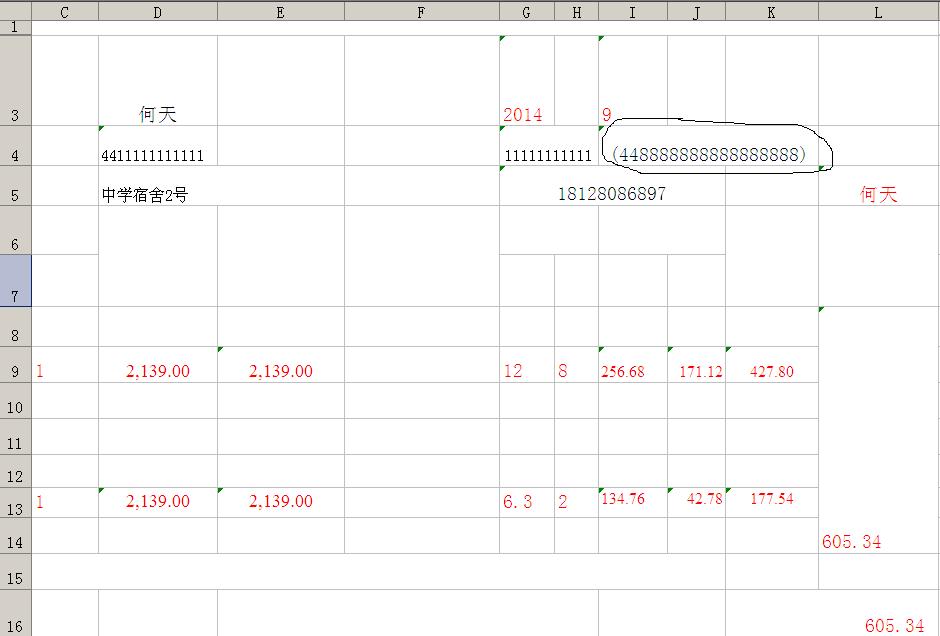Select the 605.34 cell in row 14
The image size is (940, 636).
851,541
